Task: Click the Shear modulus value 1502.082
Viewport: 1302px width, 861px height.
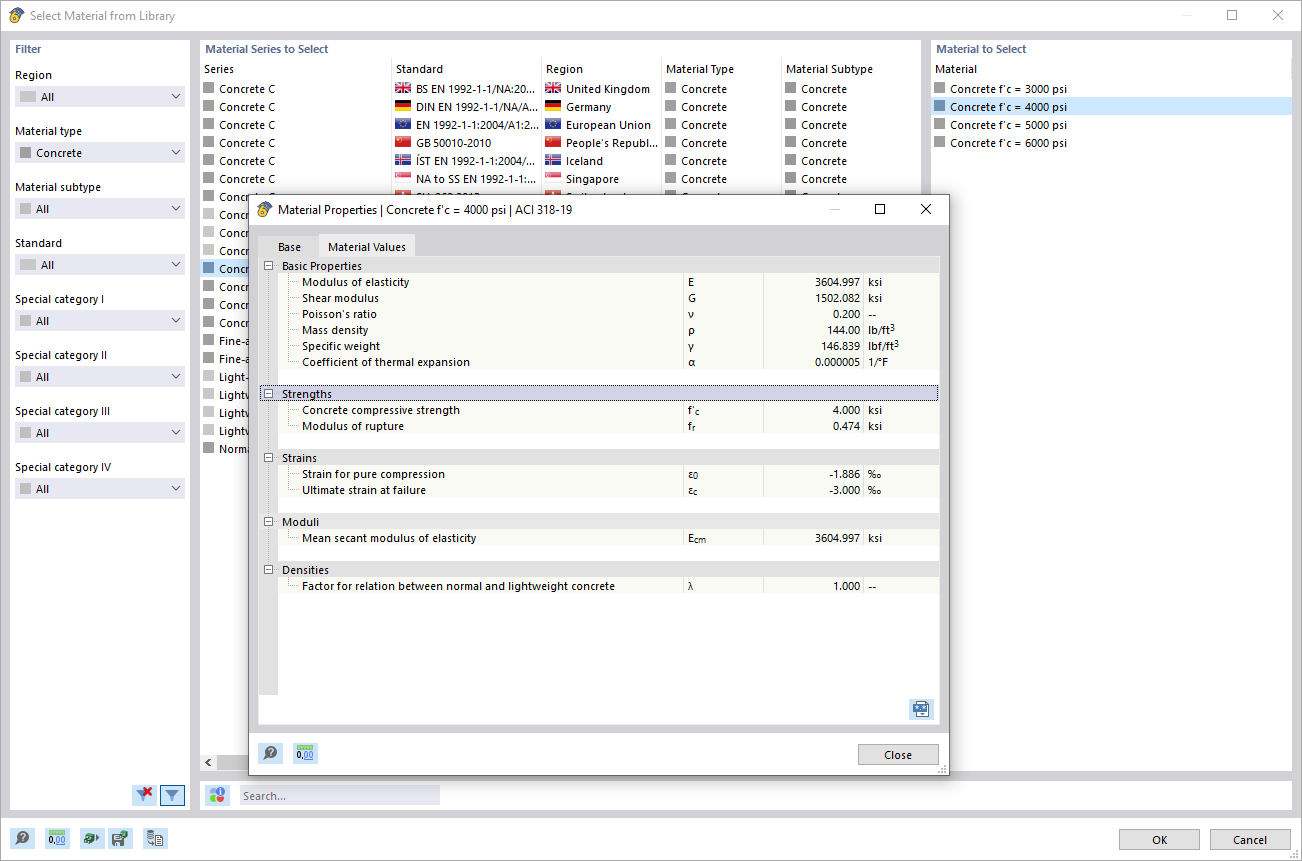Action: (837, 298)
